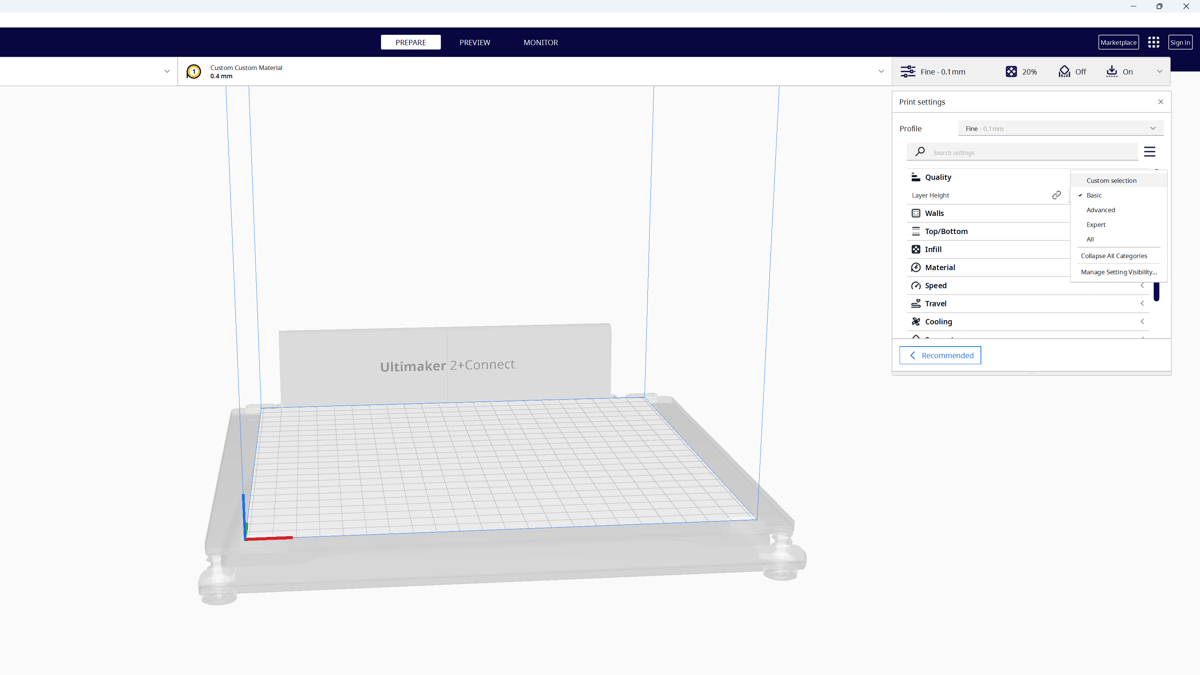This screenshot has width=1200, height=675.
Task: Click the Infill category icon
Action: [x=915, y=249]
